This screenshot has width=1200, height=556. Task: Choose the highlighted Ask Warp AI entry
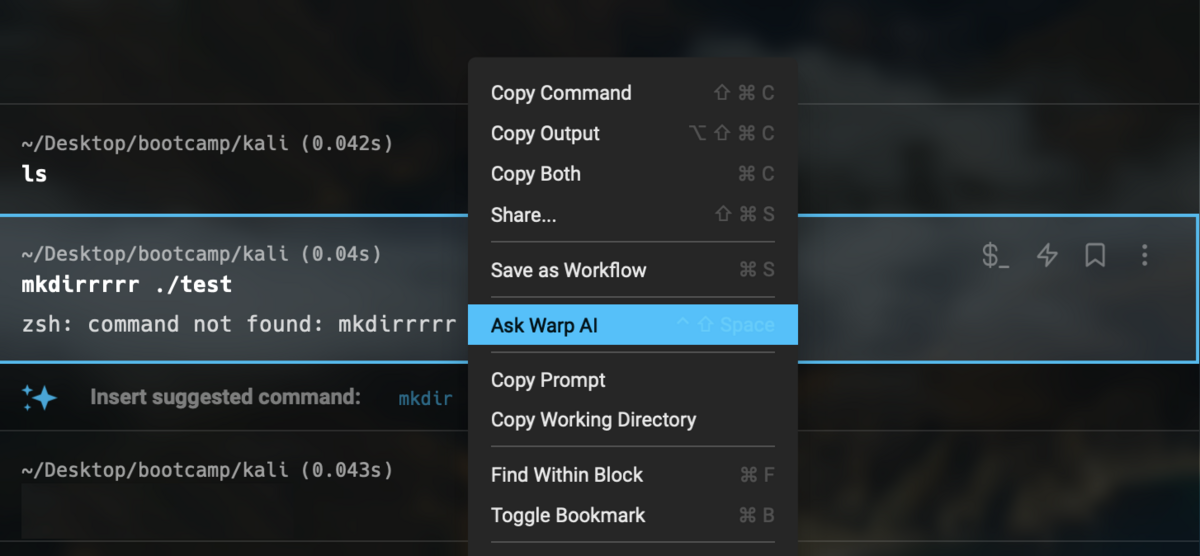[633, 325]
